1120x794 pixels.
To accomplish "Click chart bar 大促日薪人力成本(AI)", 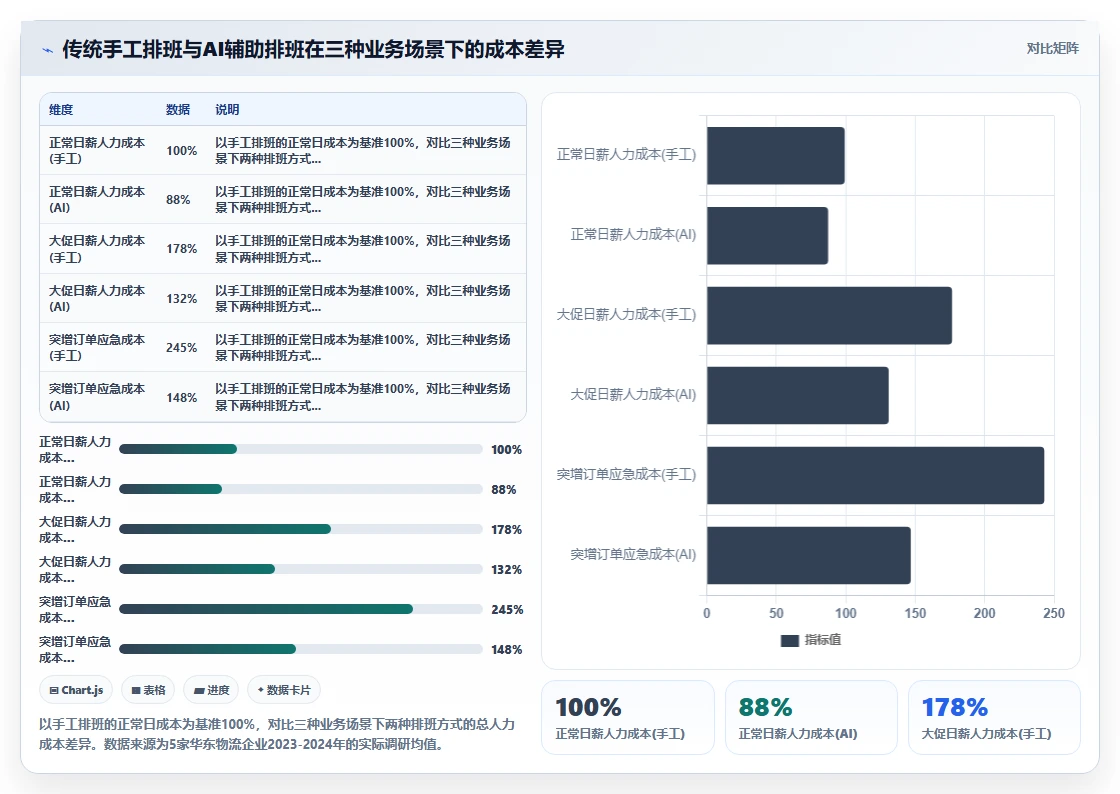I will [798, 396].
